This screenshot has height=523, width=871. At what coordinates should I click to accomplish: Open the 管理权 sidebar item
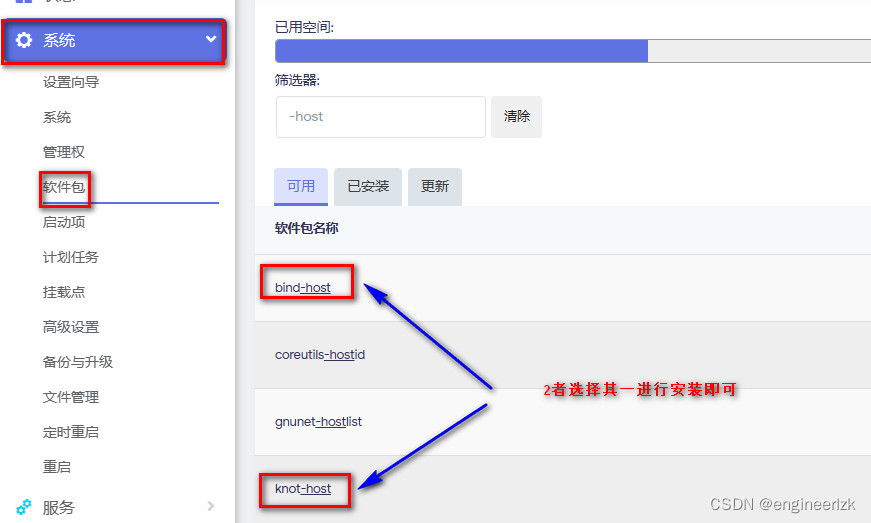[x=64, y=152]
